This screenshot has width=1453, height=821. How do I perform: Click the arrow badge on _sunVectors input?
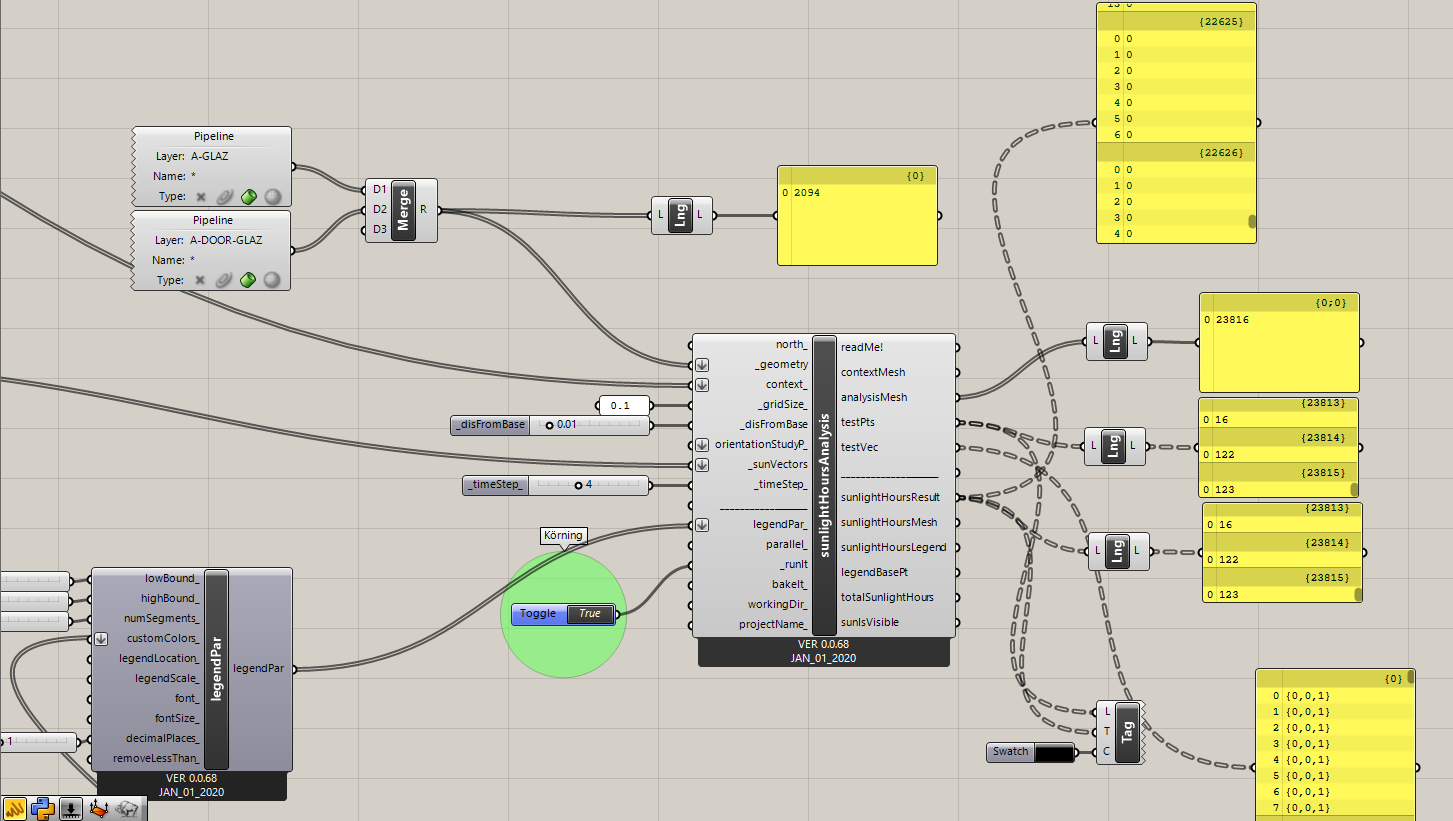[702, 465]
